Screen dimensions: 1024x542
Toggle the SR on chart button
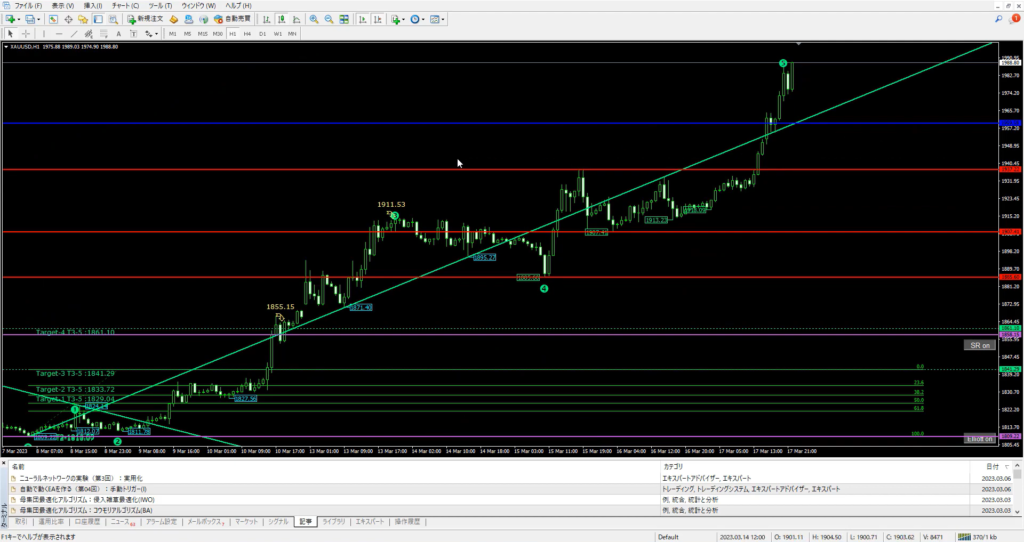pyautogui.click(x=978, y=345)
